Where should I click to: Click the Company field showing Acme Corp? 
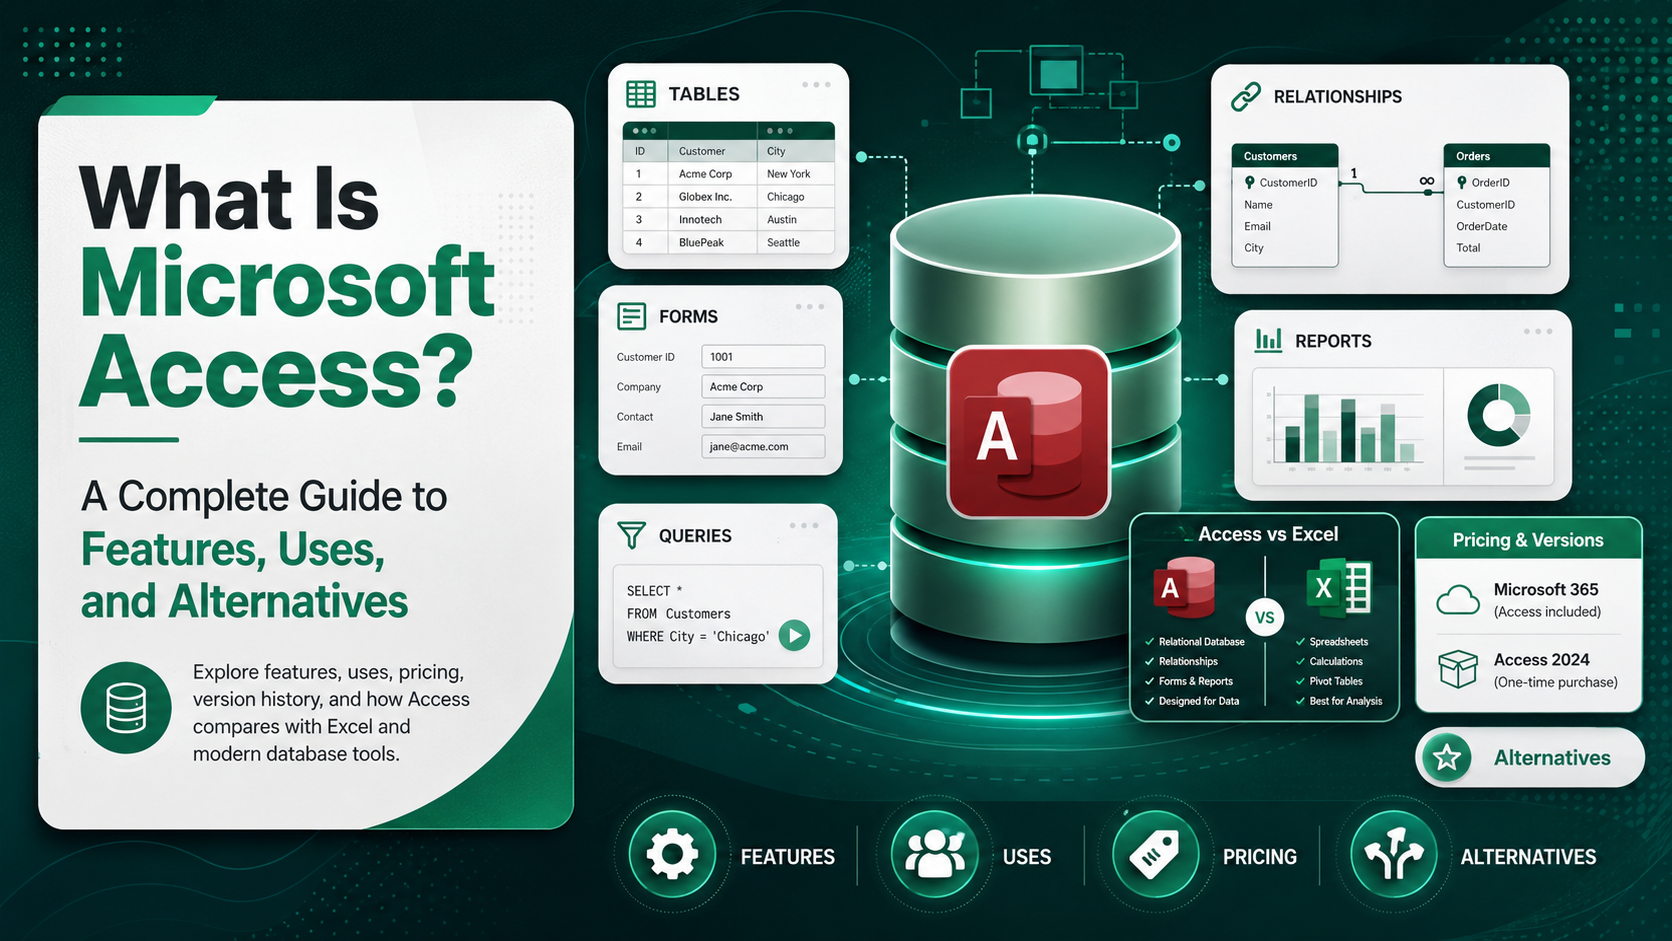(x=763, y=387)
